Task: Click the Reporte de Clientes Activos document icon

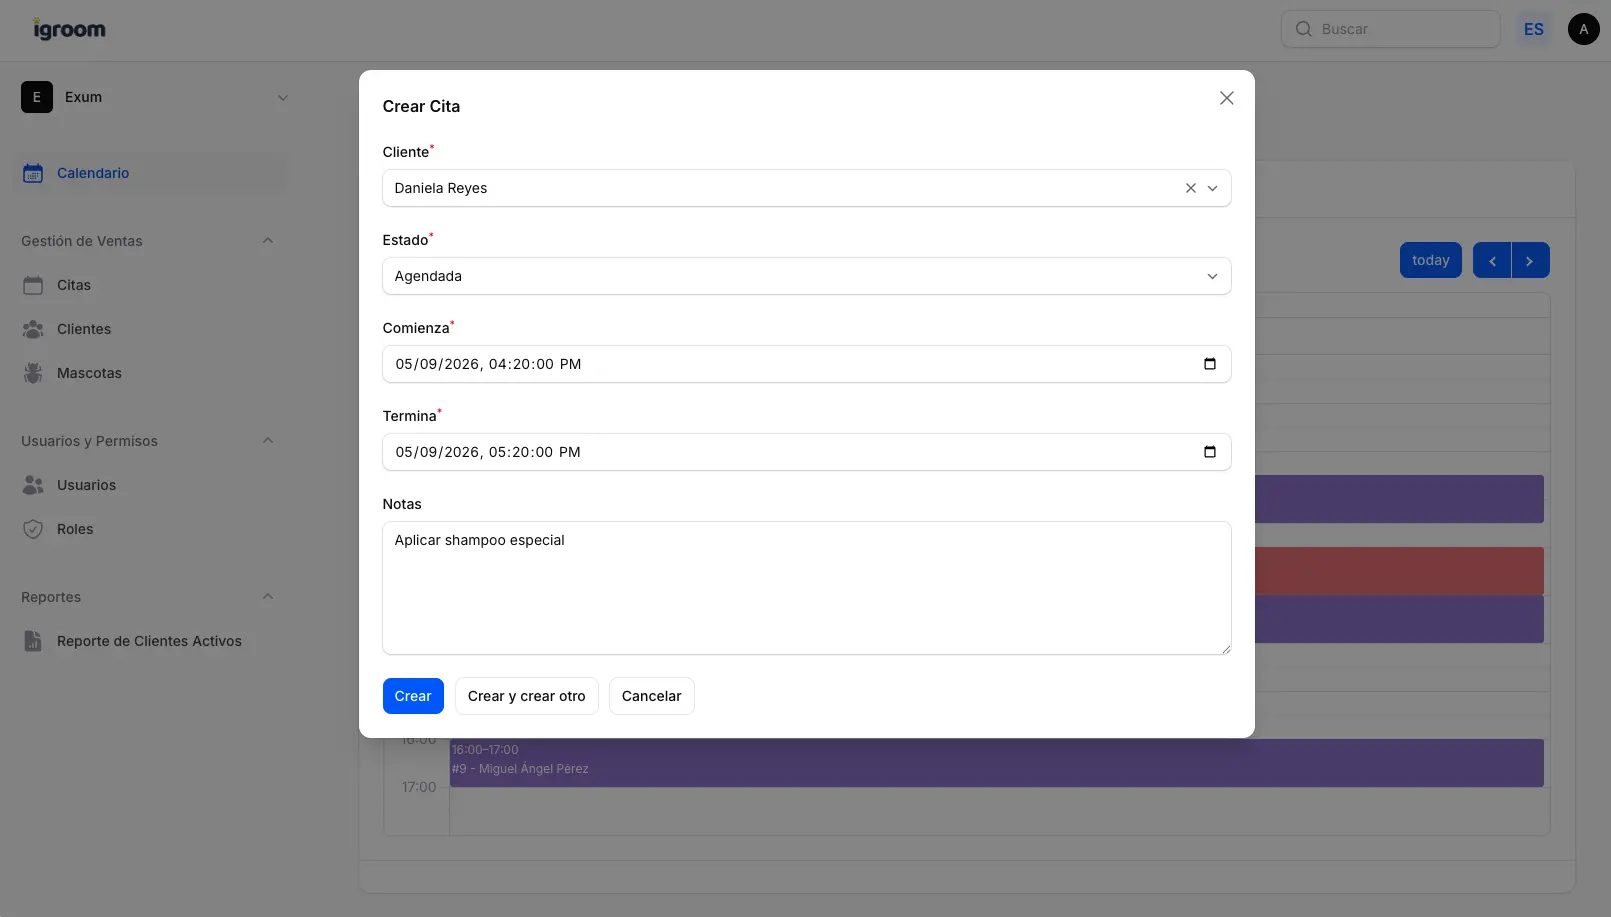Action: [33, 641]
